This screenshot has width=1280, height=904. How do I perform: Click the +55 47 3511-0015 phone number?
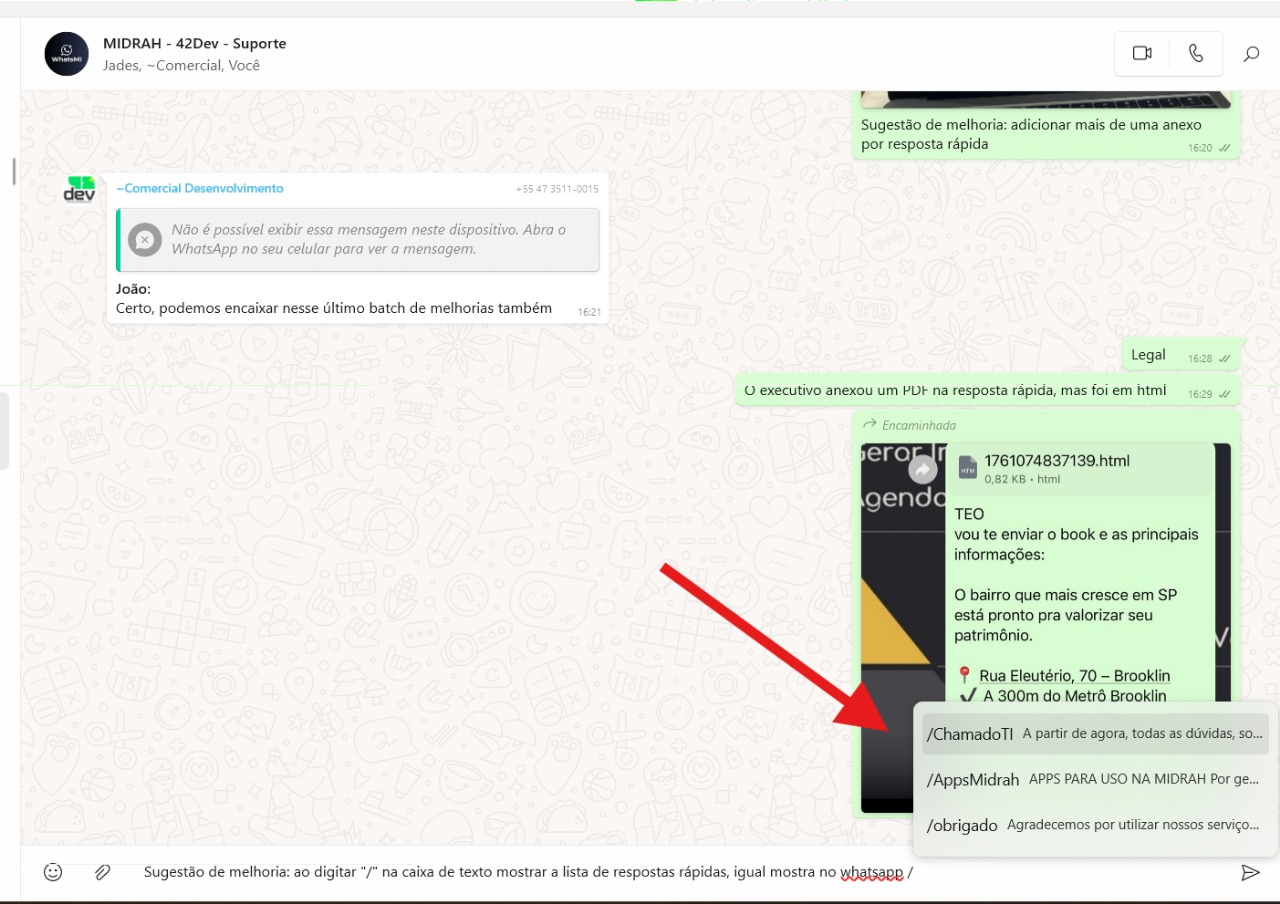click(x=557, y=189)
